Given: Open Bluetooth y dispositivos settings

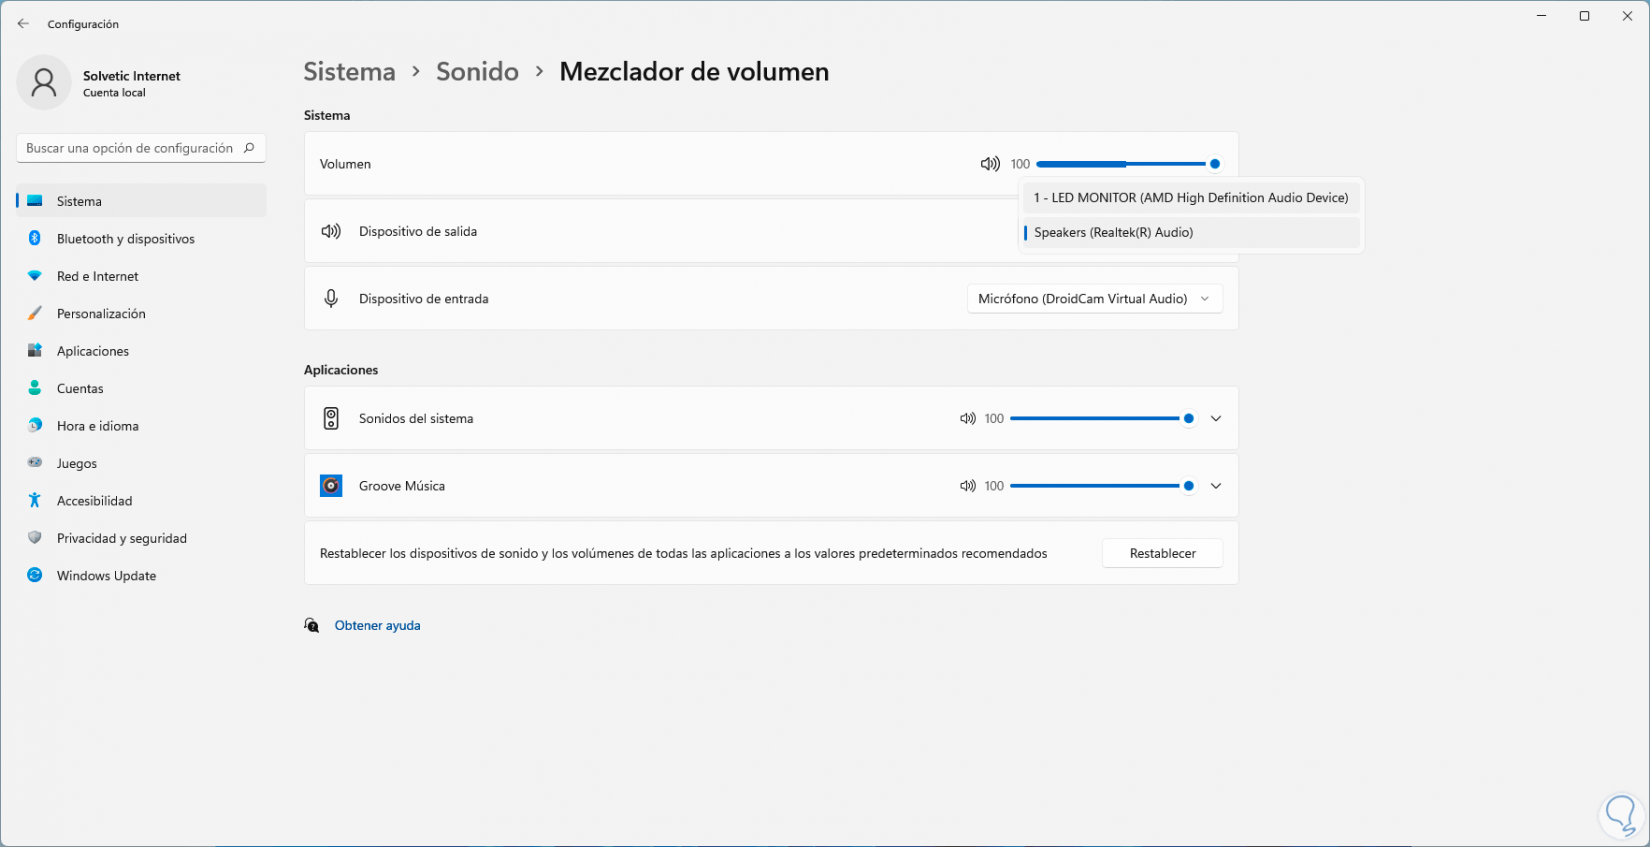Looking at the screenshot, I should [x=125, y=239].
